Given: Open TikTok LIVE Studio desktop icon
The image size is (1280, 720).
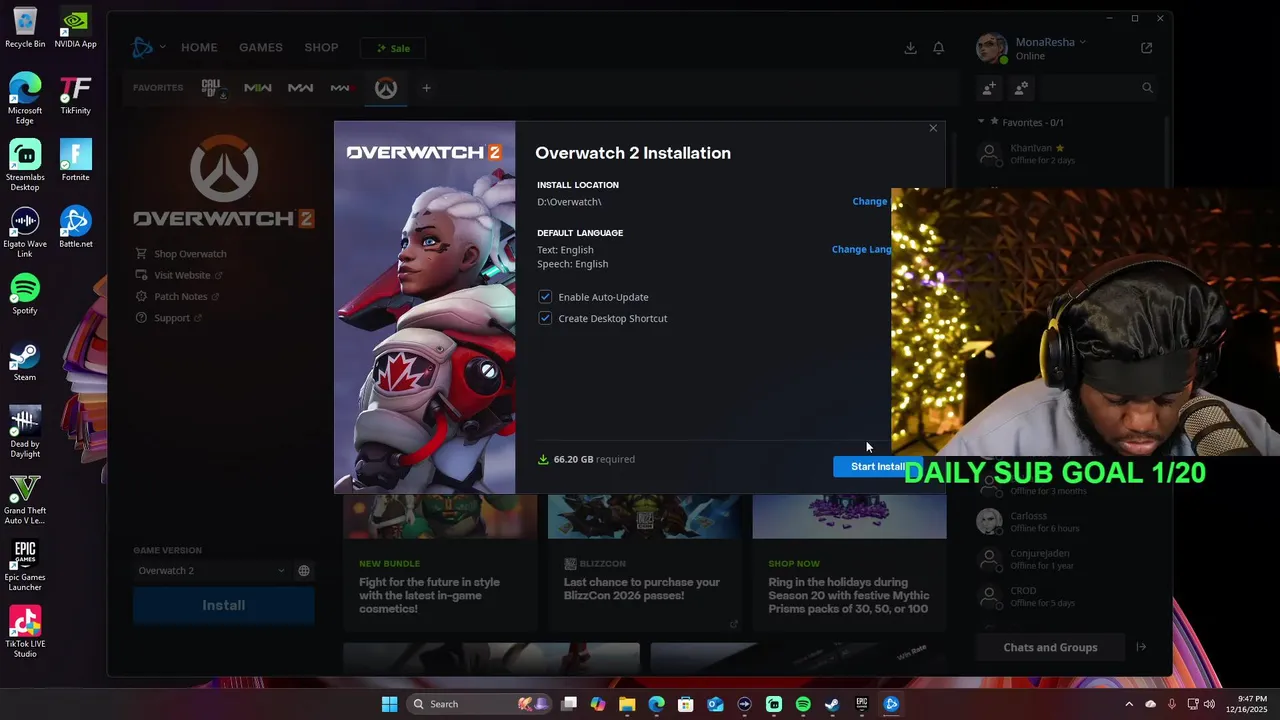Looking at the screenshot, I should pos(25,633).
